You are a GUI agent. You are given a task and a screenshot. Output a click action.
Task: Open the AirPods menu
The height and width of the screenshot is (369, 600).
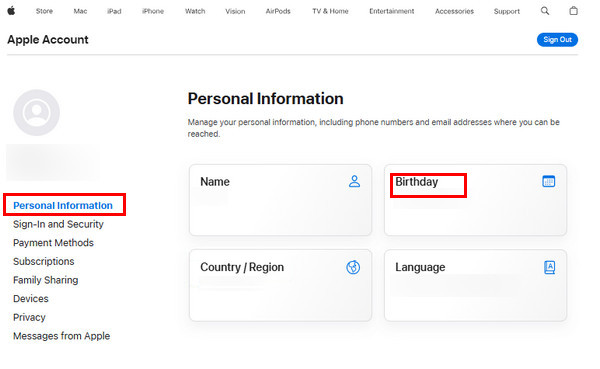pos(278,11)
